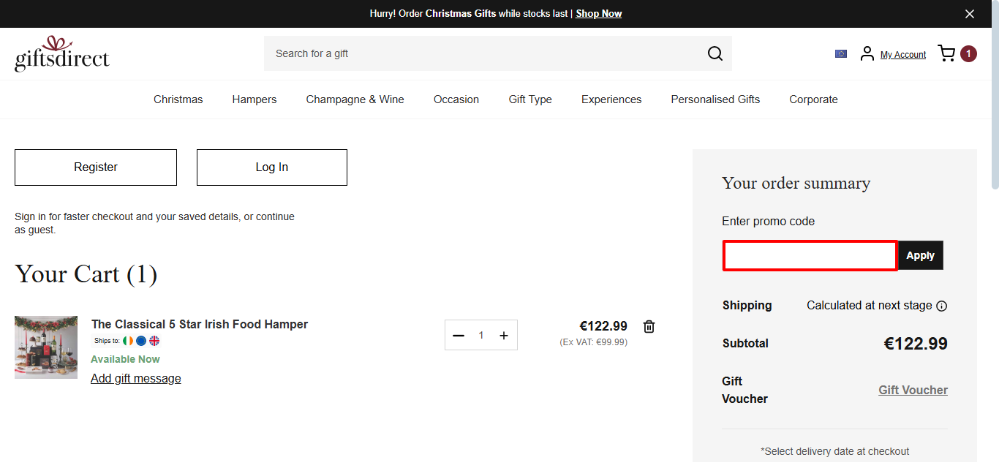Open the Christmas menu
The width and height of the screenshot is (999, 462).
[178, 99]
